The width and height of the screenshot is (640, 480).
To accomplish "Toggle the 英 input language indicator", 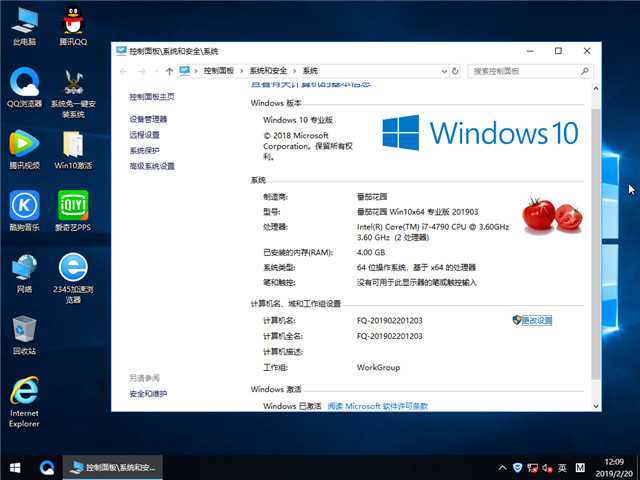I will [563, 467].
